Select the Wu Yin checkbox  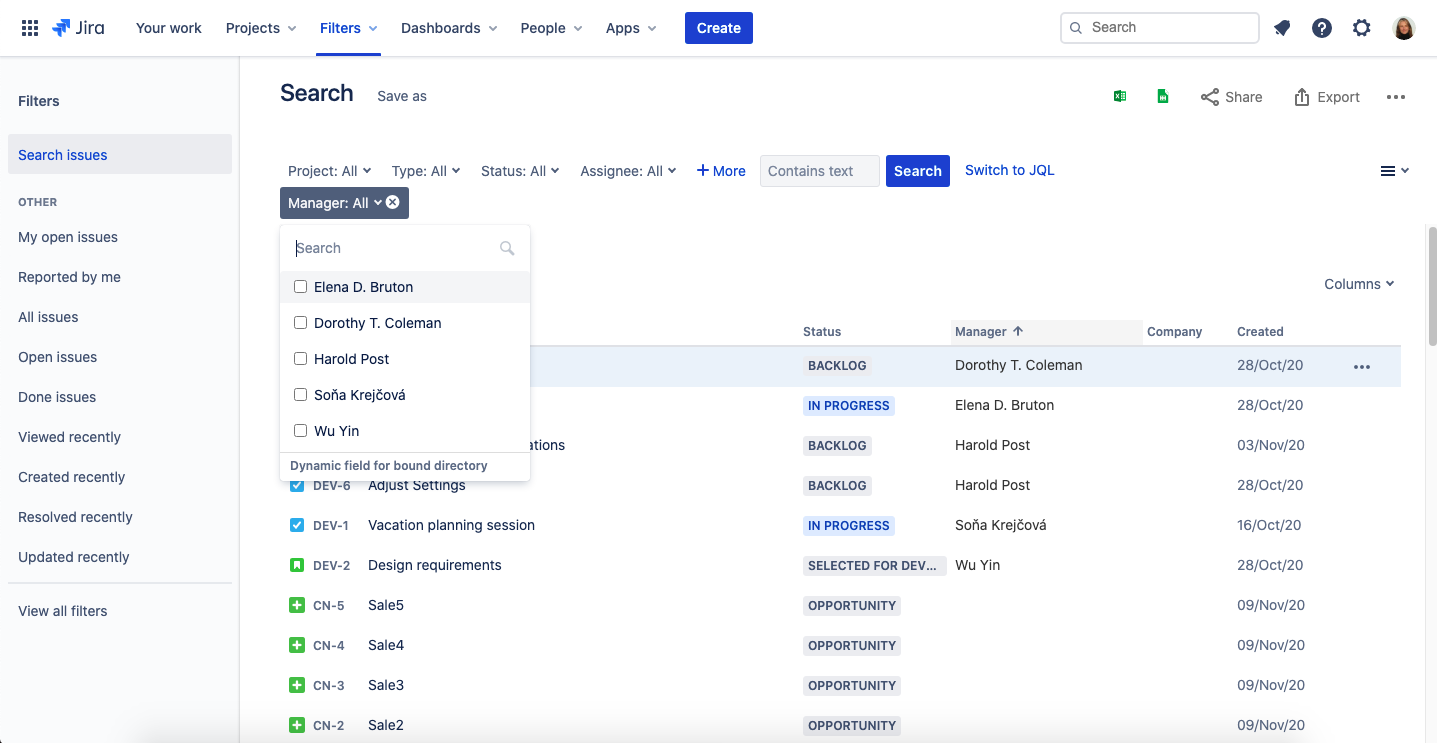point(300,431)
